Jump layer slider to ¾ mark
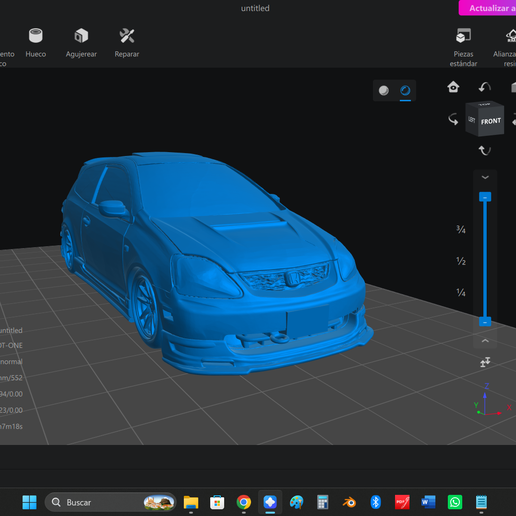This screenshot has width=516, height=516. 461,229
